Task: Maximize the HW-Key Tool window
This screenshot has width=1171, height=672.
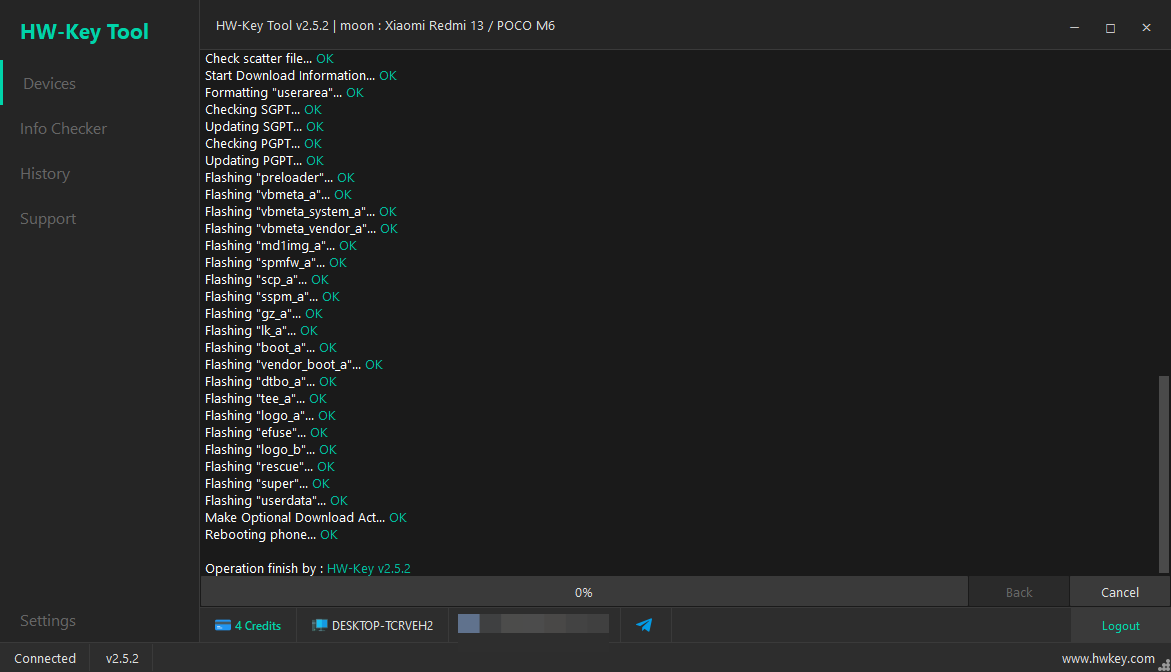Action: point(1111,28)
